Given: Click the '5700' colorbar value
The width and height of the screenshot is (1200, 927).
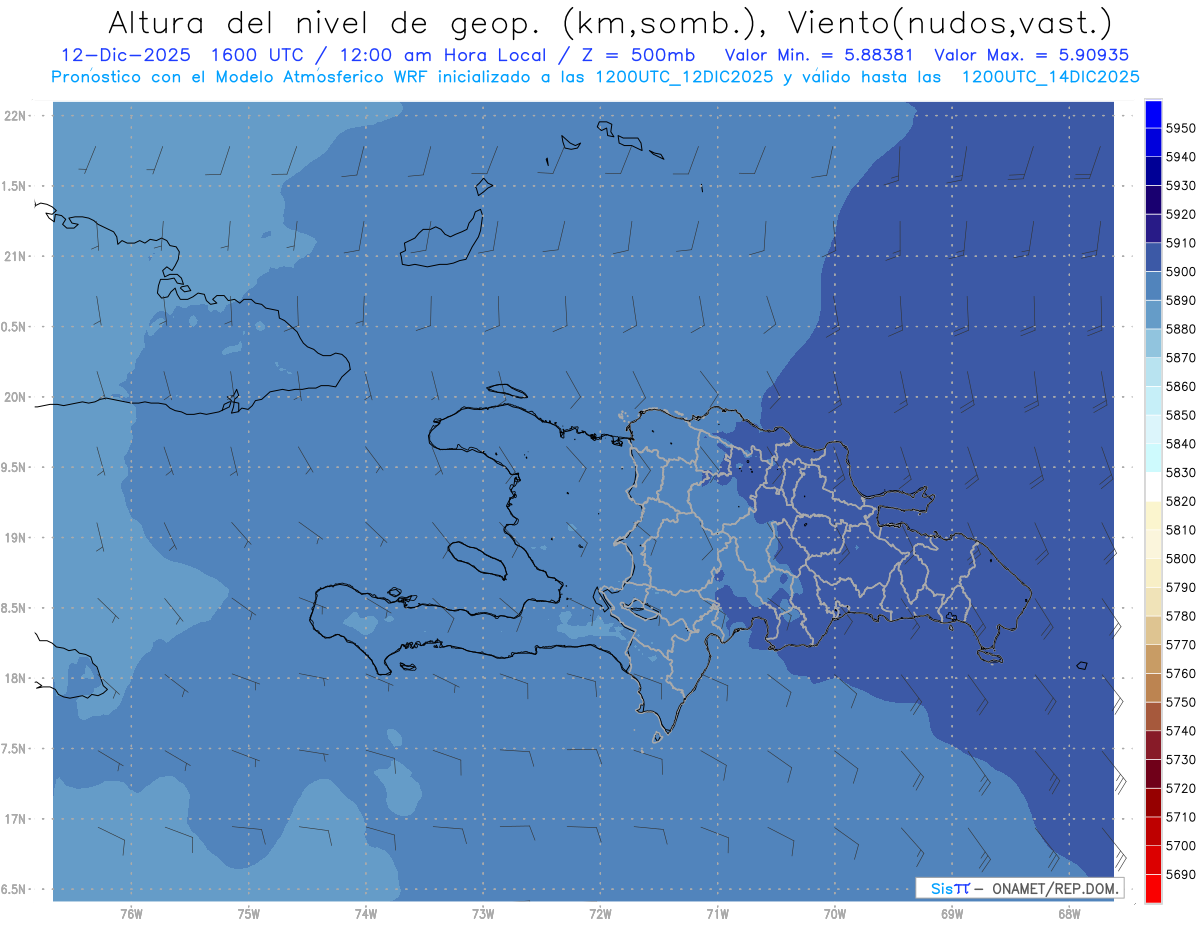Looking at the screenshot, I should [1181, 845].
